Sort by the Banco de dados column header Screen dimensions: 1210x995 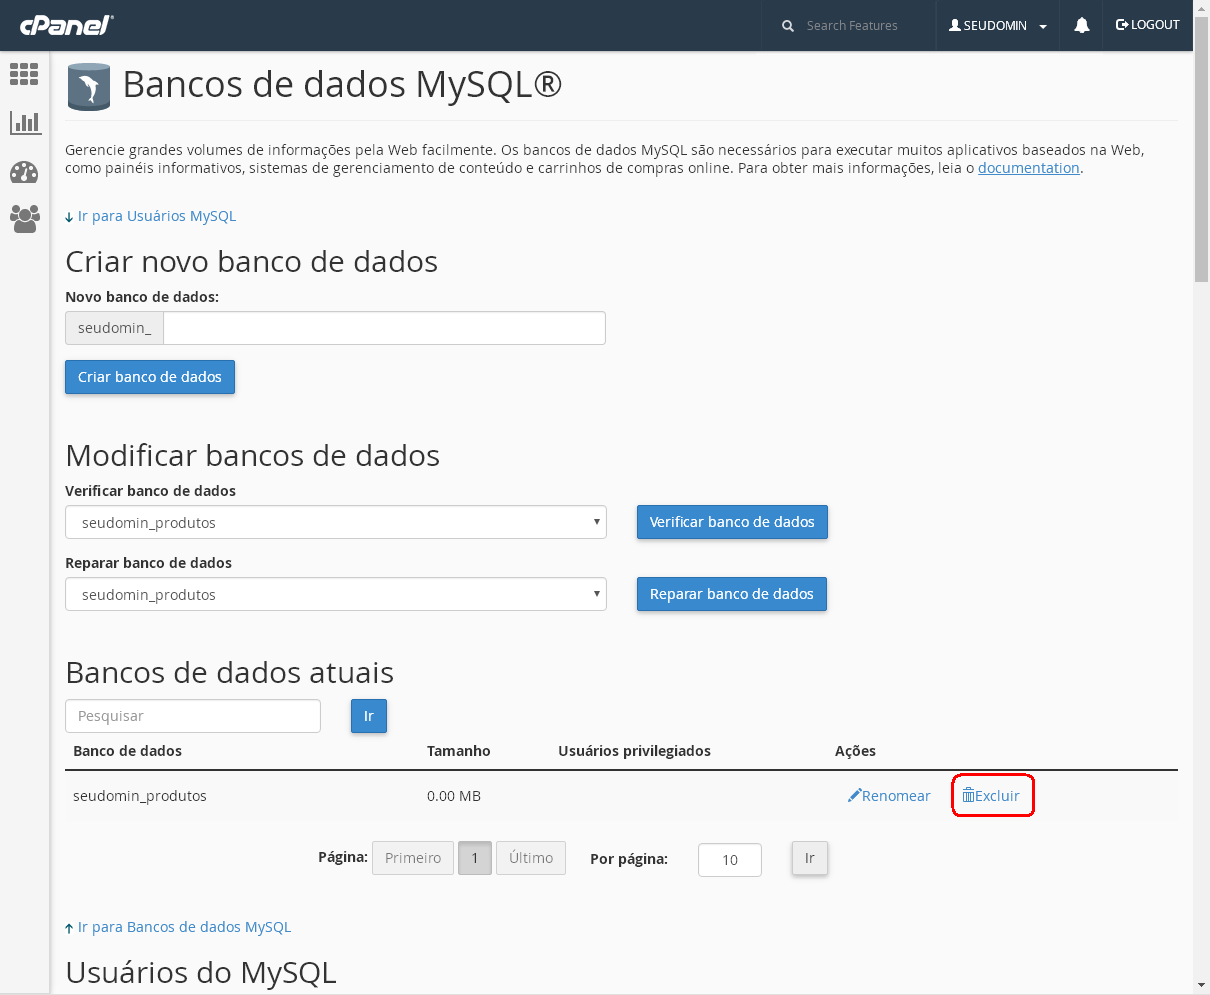point(128,751)
